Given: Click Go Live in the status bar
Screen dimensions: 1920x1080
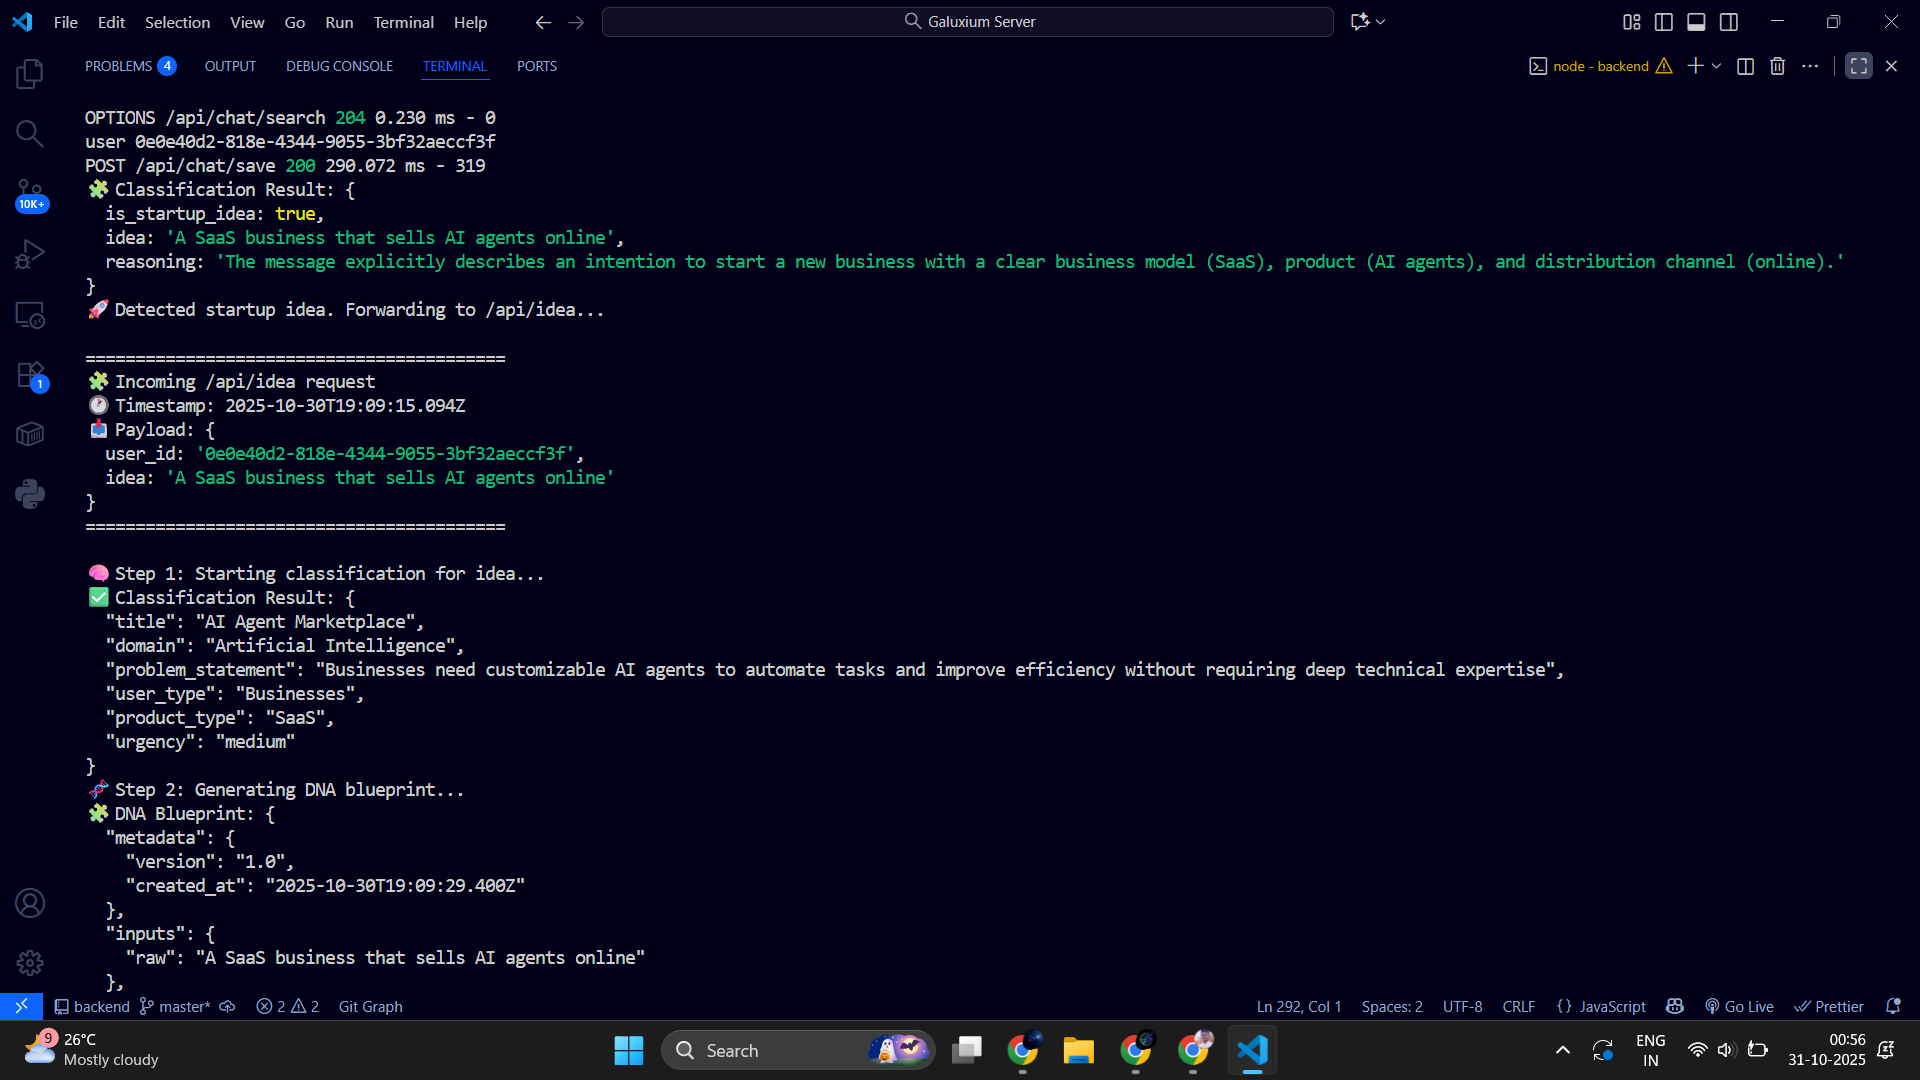Looking at the screenshot, I should 1739,1006.
